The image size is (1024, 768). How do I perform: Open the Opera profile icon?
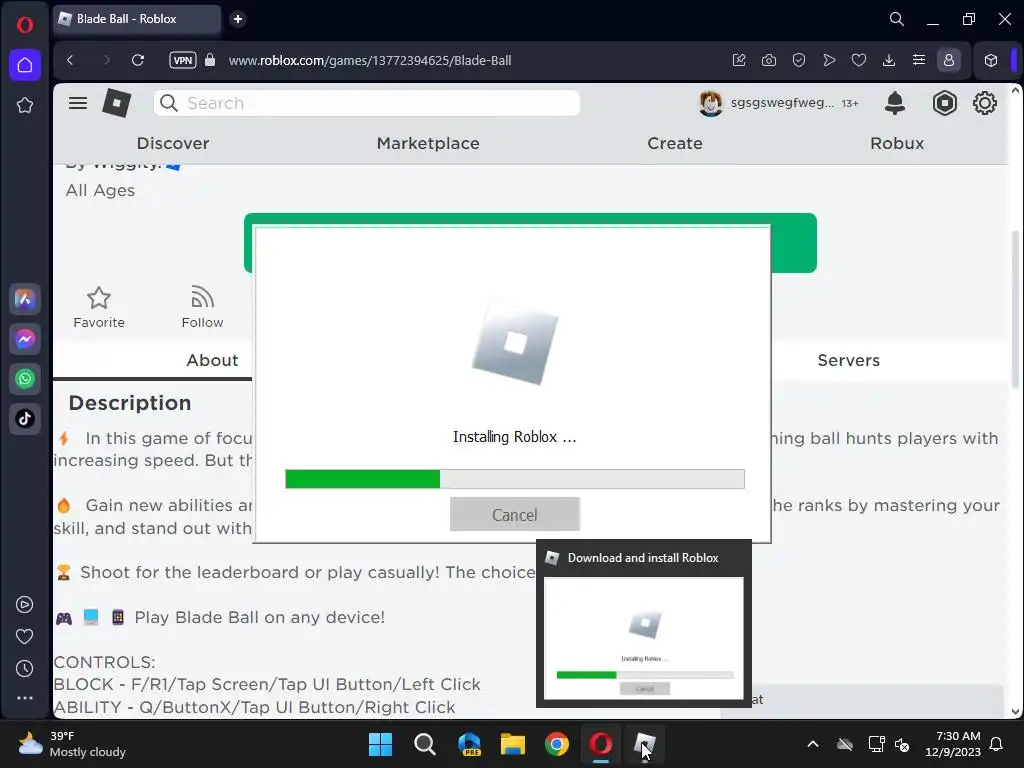click(x=949, y=60)
